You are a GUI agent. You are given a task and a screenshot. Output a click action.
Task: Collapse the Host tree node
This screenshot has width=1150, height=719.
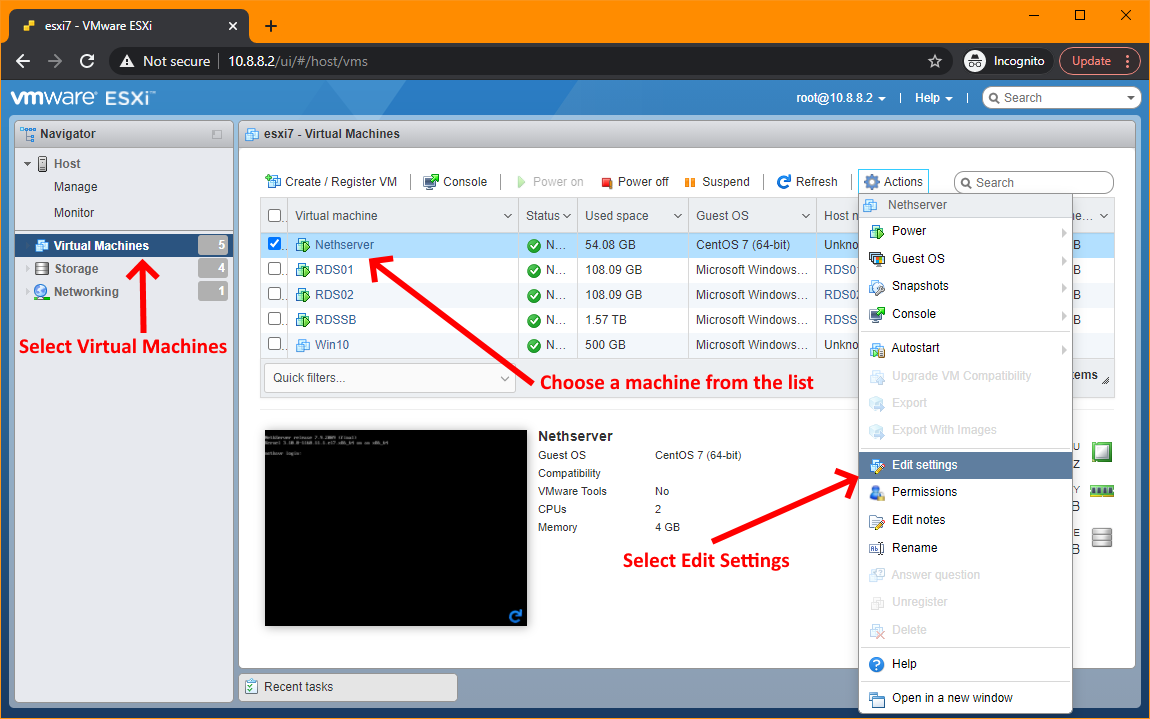tap(27, 164)
